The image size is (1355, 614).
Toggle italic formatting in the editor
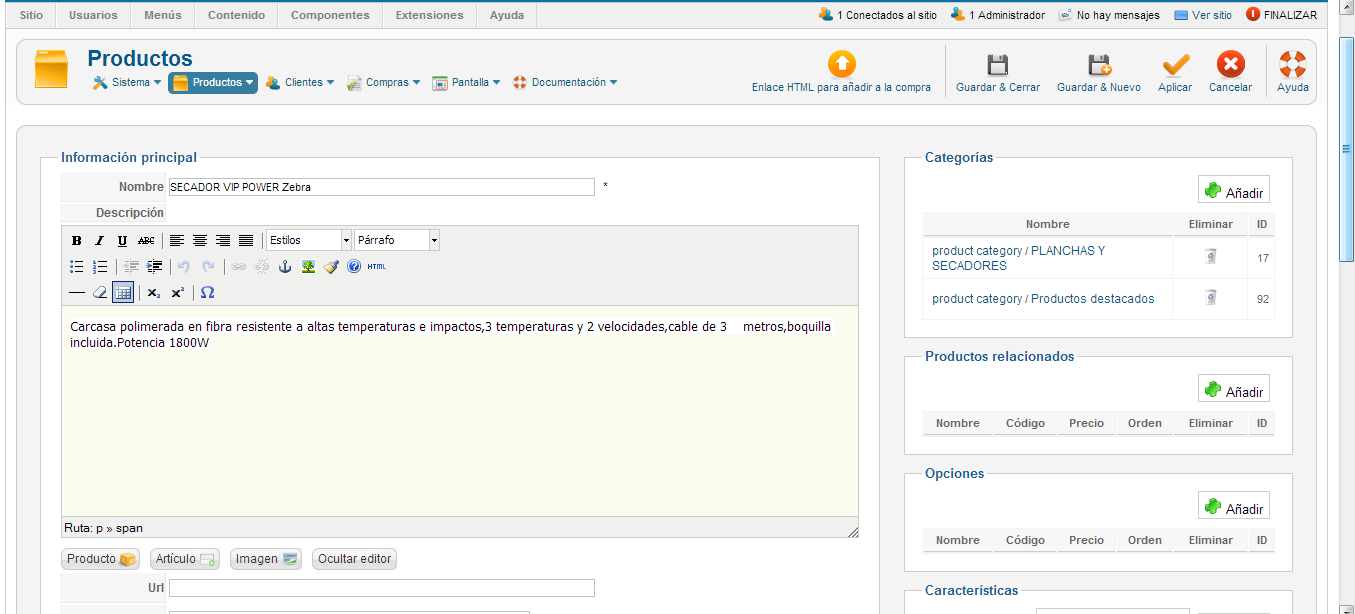point(99,241)
